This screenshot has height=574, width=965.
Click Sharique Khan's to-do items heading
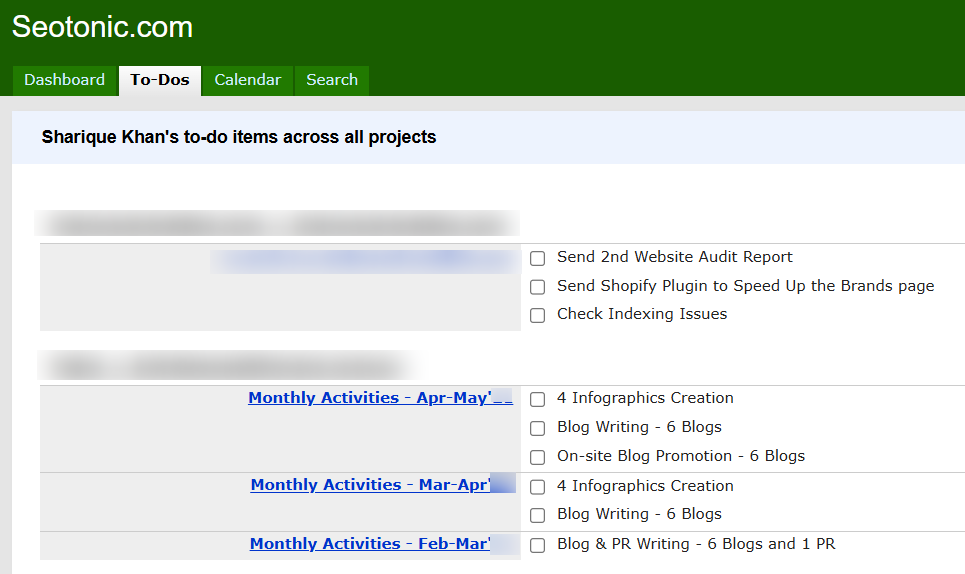(x=239, y=137)
